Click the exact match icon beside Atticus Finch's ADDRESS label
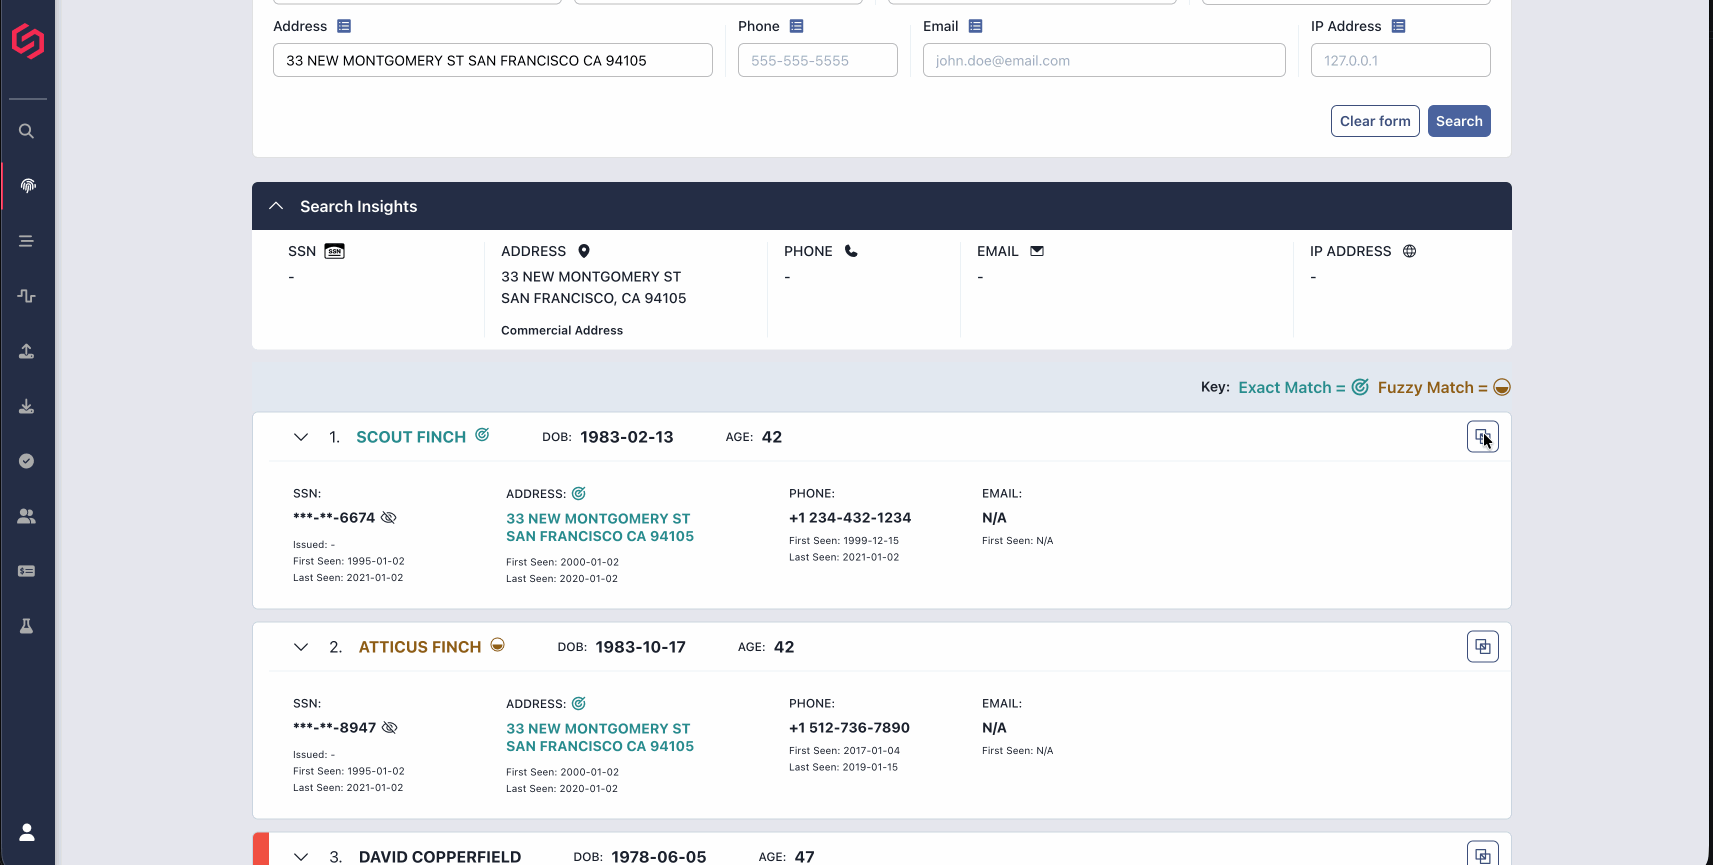Image resolution: width=1713 pixels, height=865 pixels. click(579, 703)
